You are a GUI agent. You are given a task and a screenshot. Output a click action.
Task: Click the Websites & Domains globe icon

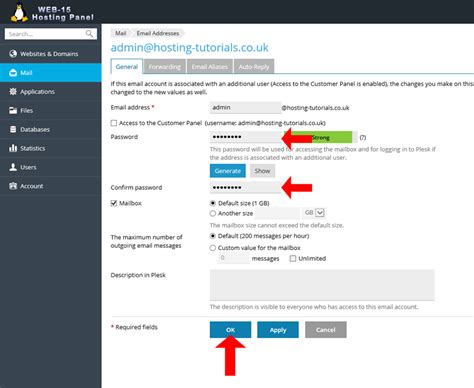[13, 54]
